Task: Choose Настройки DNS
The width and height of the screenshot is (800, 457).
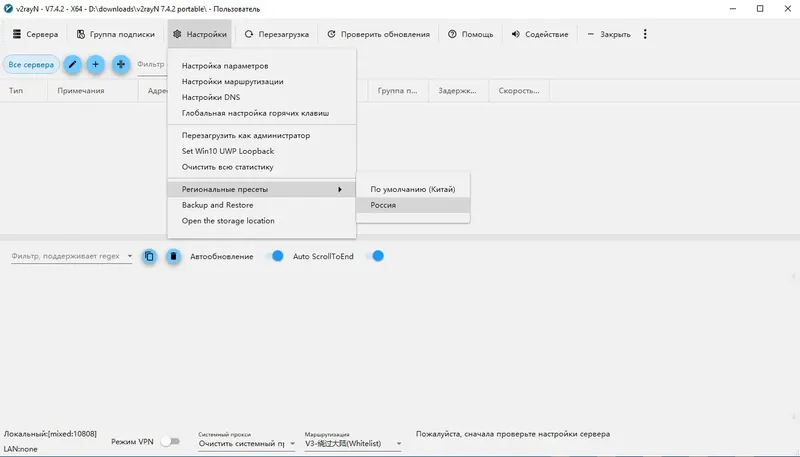Action: (262, 97)
